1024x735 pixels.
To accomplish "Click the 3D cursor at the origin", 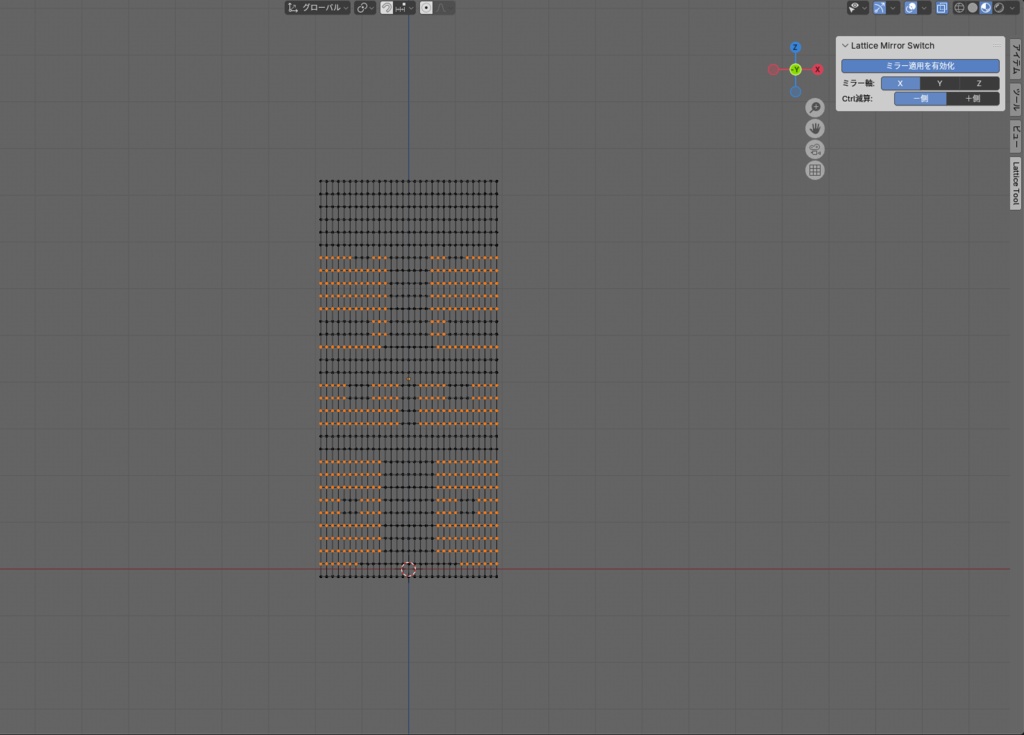I will coord(408,570).
